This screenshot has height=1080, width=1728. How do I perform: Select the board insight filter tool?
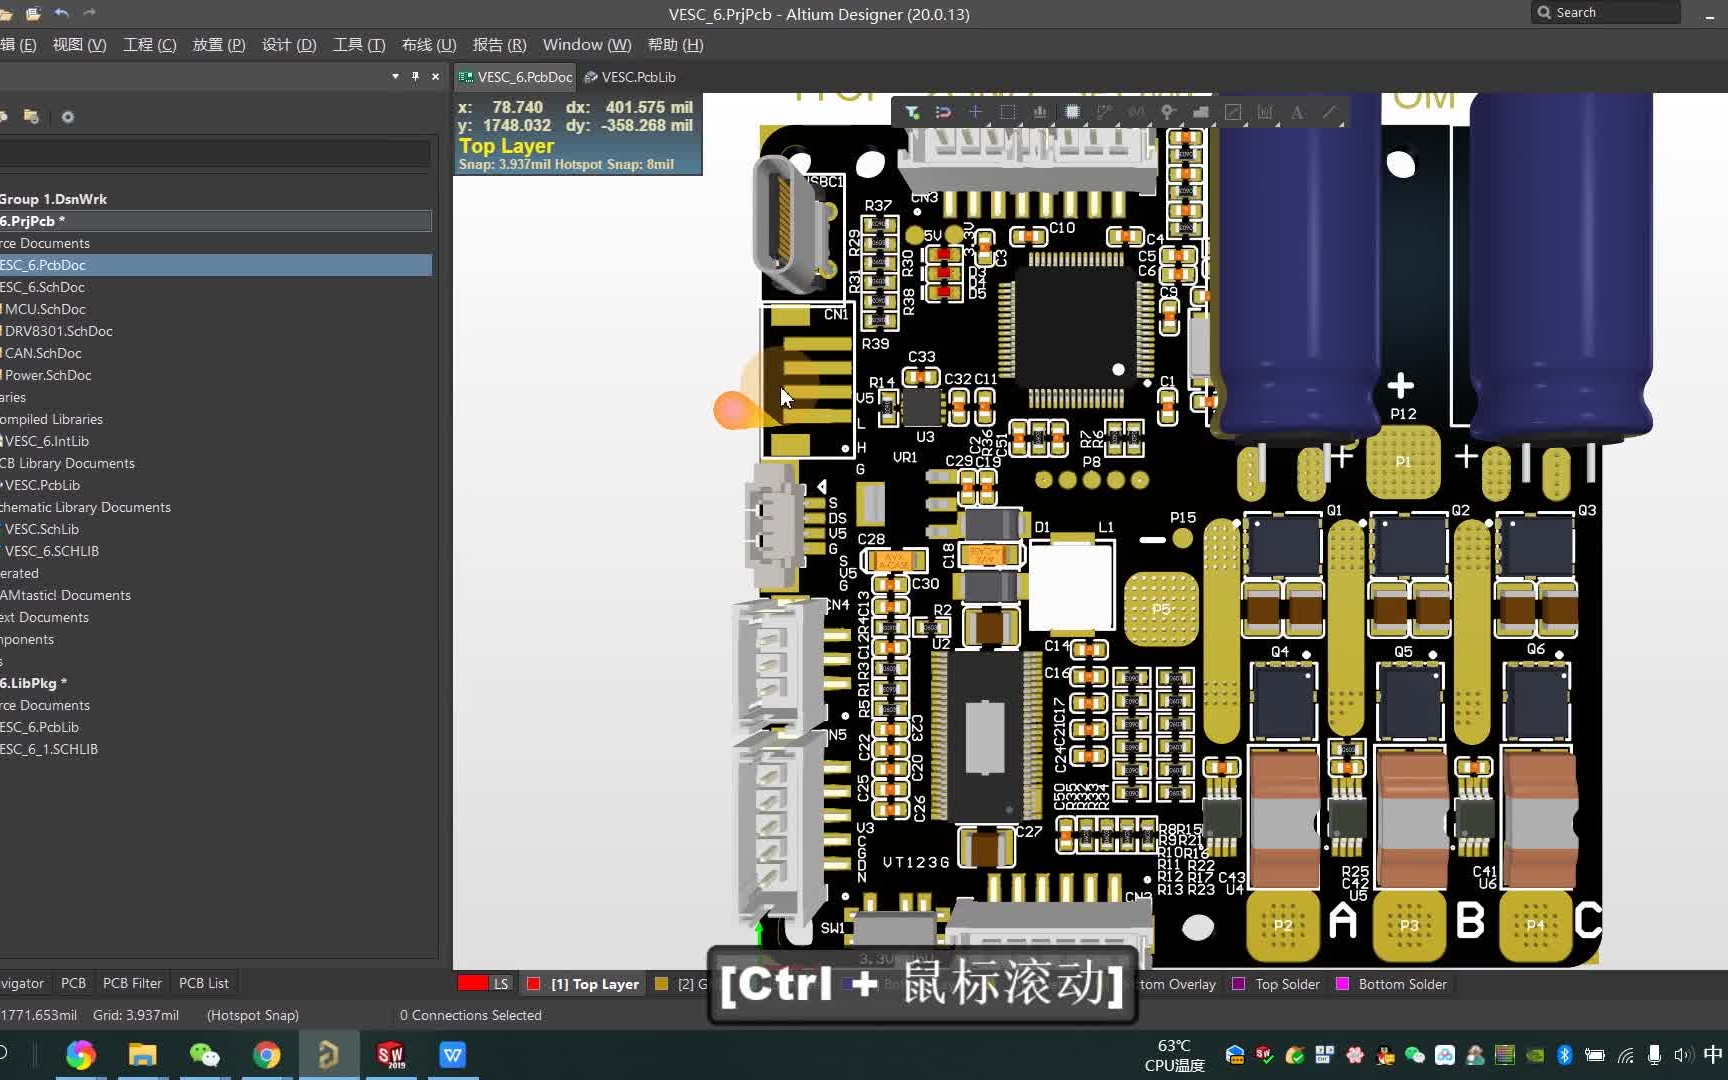(x=913, y=112)
